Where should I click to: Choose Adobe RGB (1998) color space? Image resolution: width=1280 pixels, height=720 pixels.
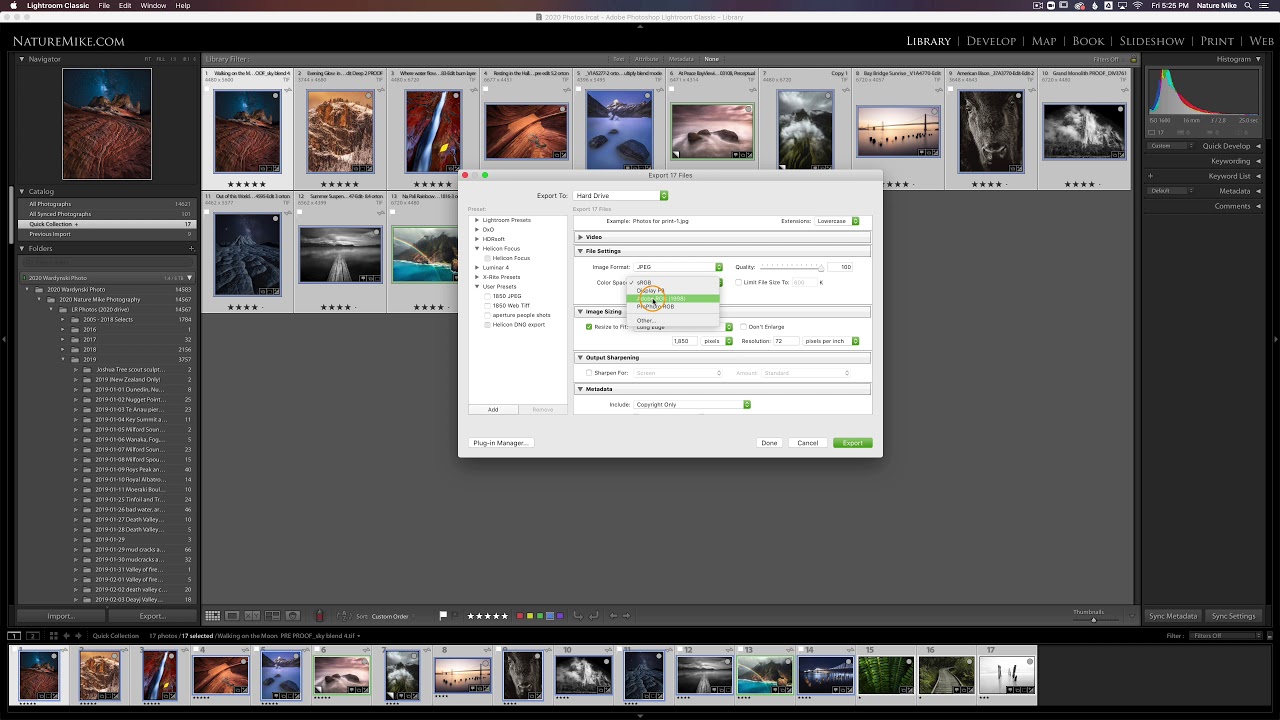pos(675,298)
